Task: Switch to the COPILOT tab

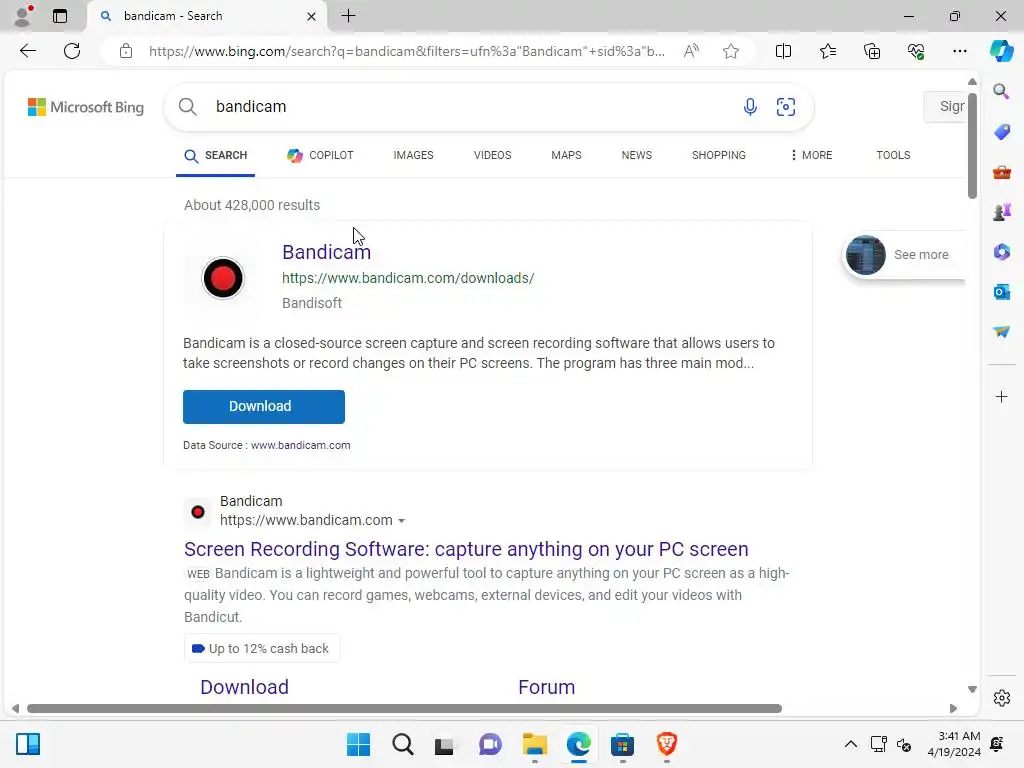Action: (320, 155)
